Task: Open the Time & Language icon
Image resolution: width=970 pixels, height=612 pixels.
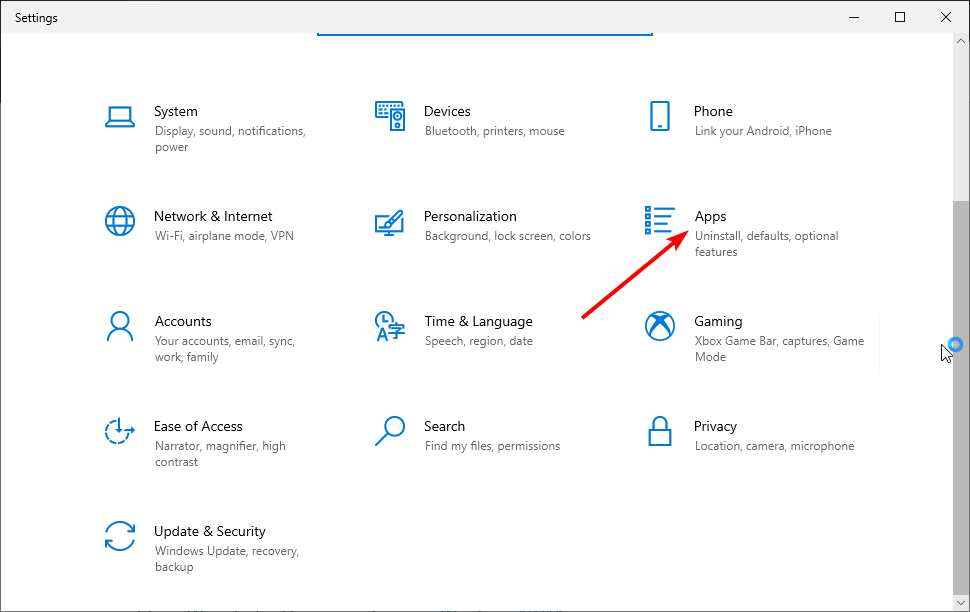Action: 389,326
